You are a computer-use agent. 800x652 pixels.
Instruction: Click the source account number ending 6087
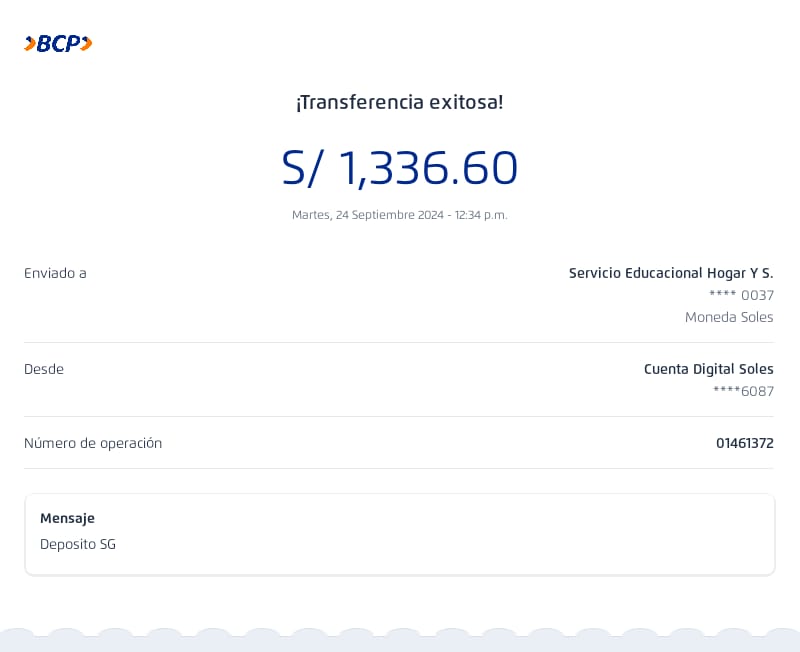(x=743, y=391)
